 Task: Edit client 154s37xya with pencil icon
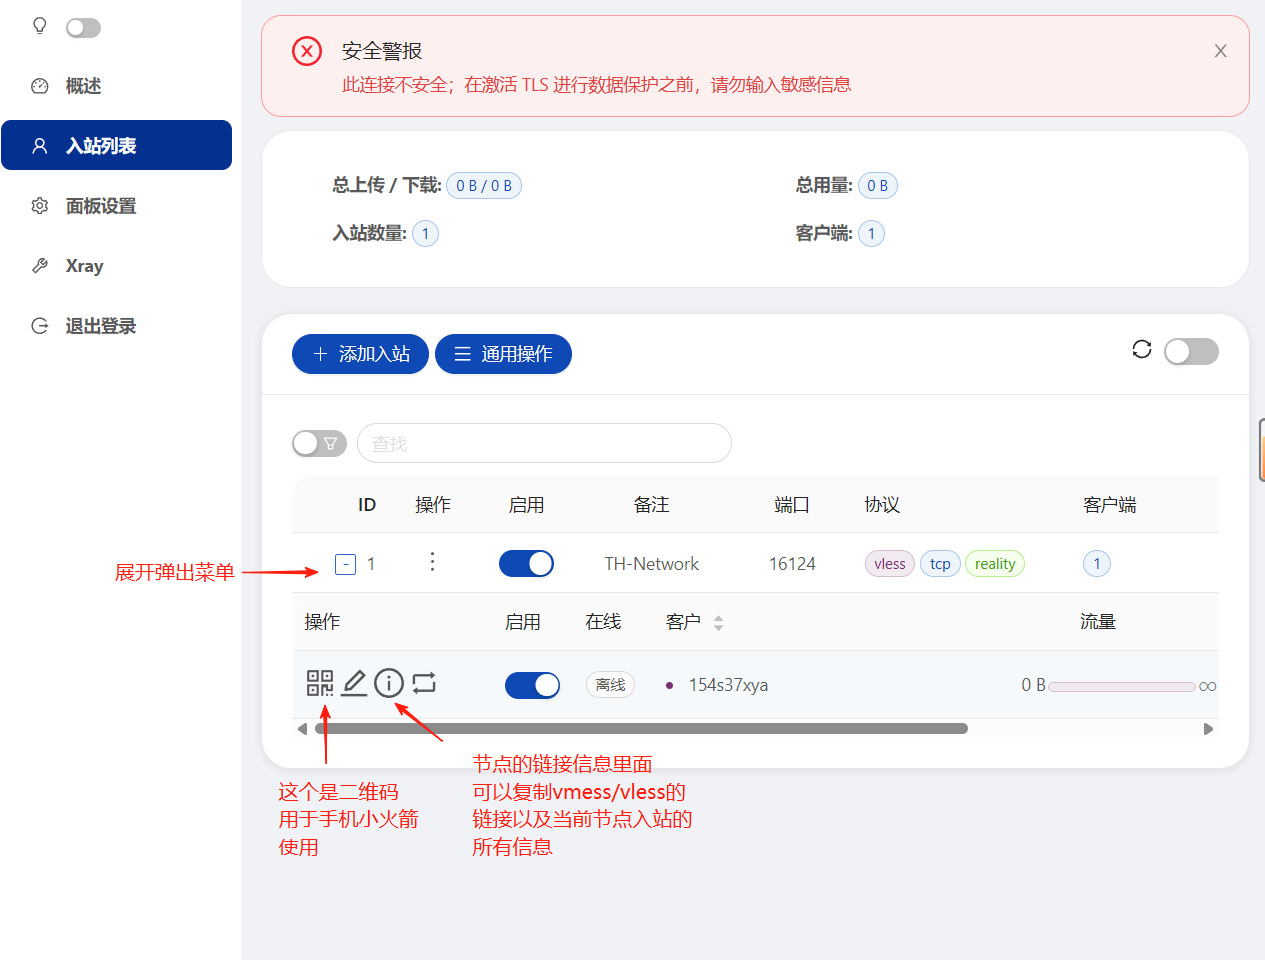(354, 683)
